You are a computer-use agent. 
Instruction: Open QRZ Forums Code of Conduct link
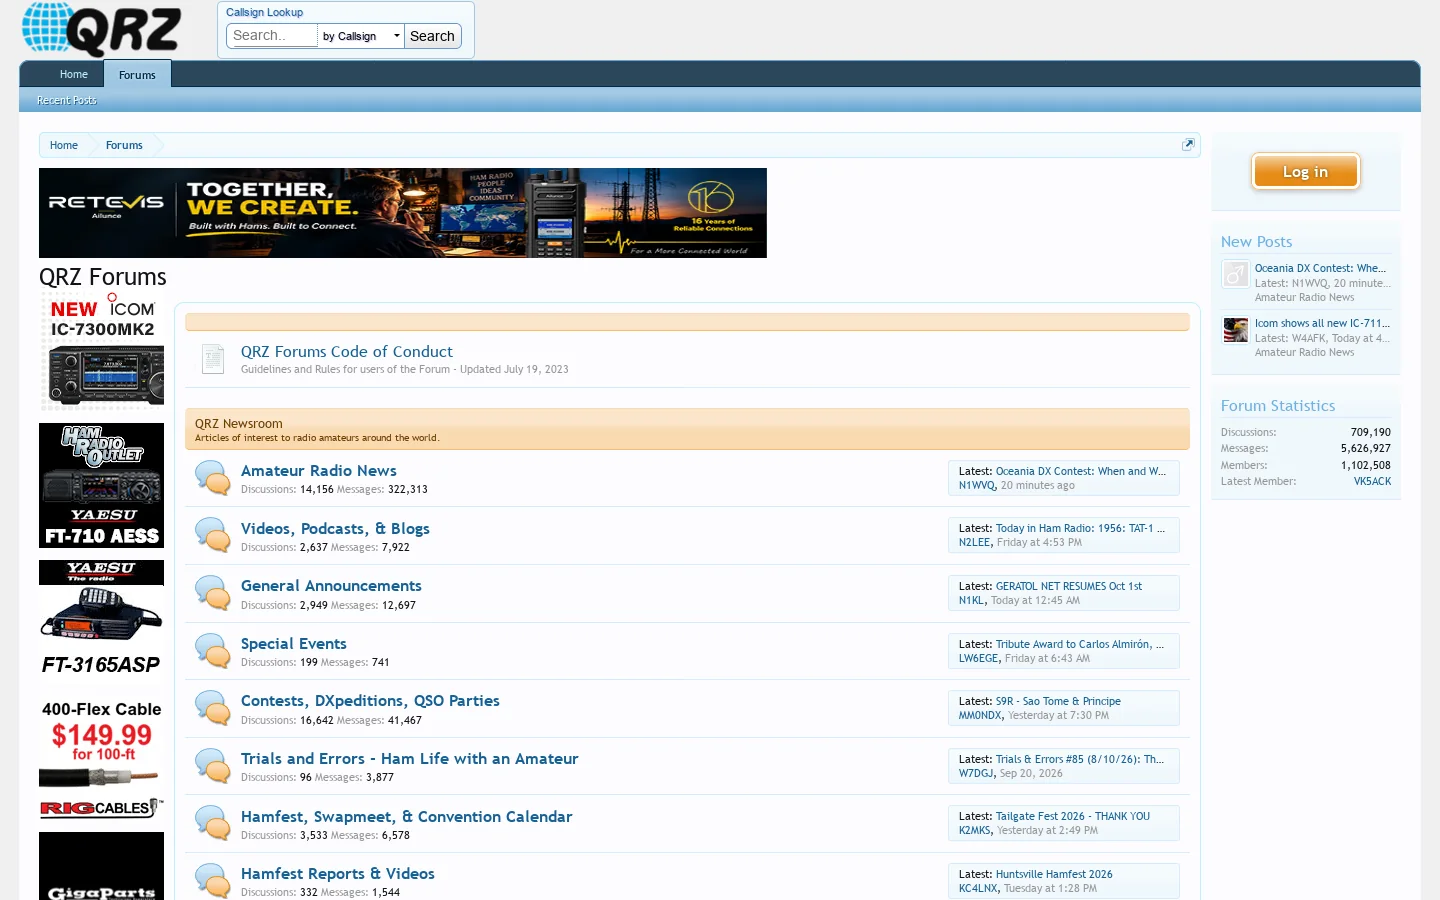coord(347,352)
